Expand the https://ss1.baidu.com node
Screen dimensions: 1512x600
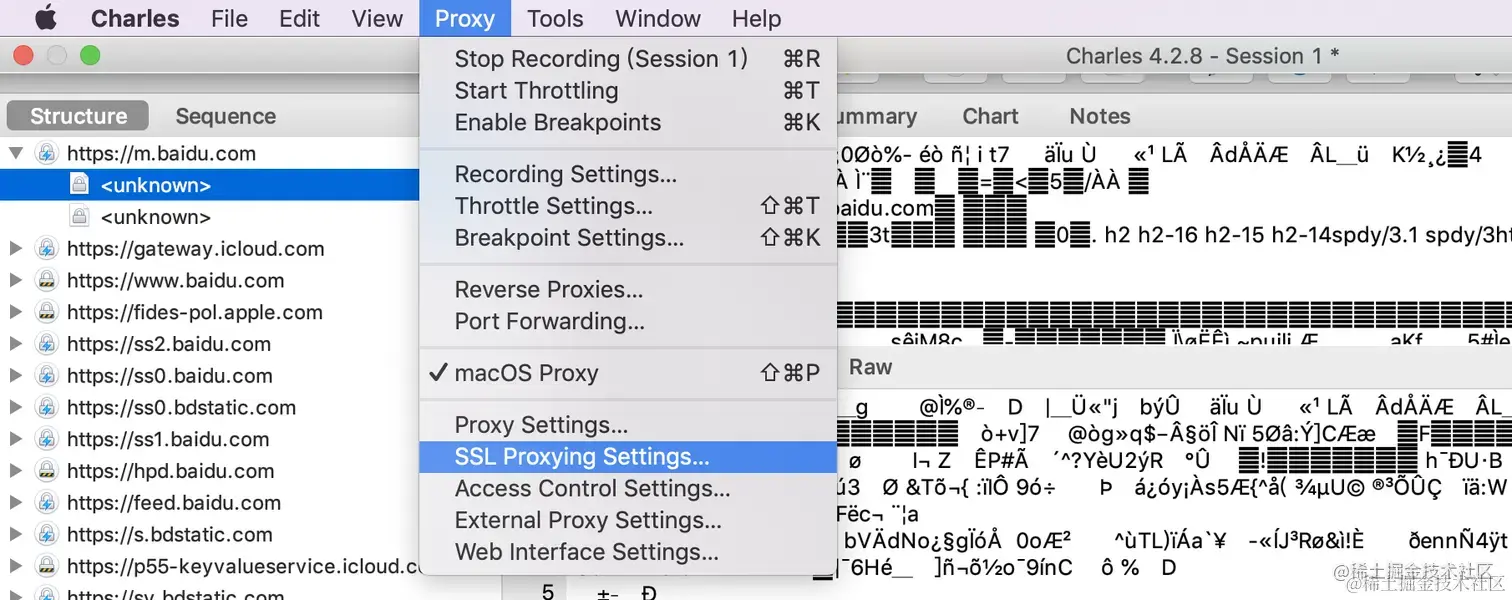tap(15, 439)
